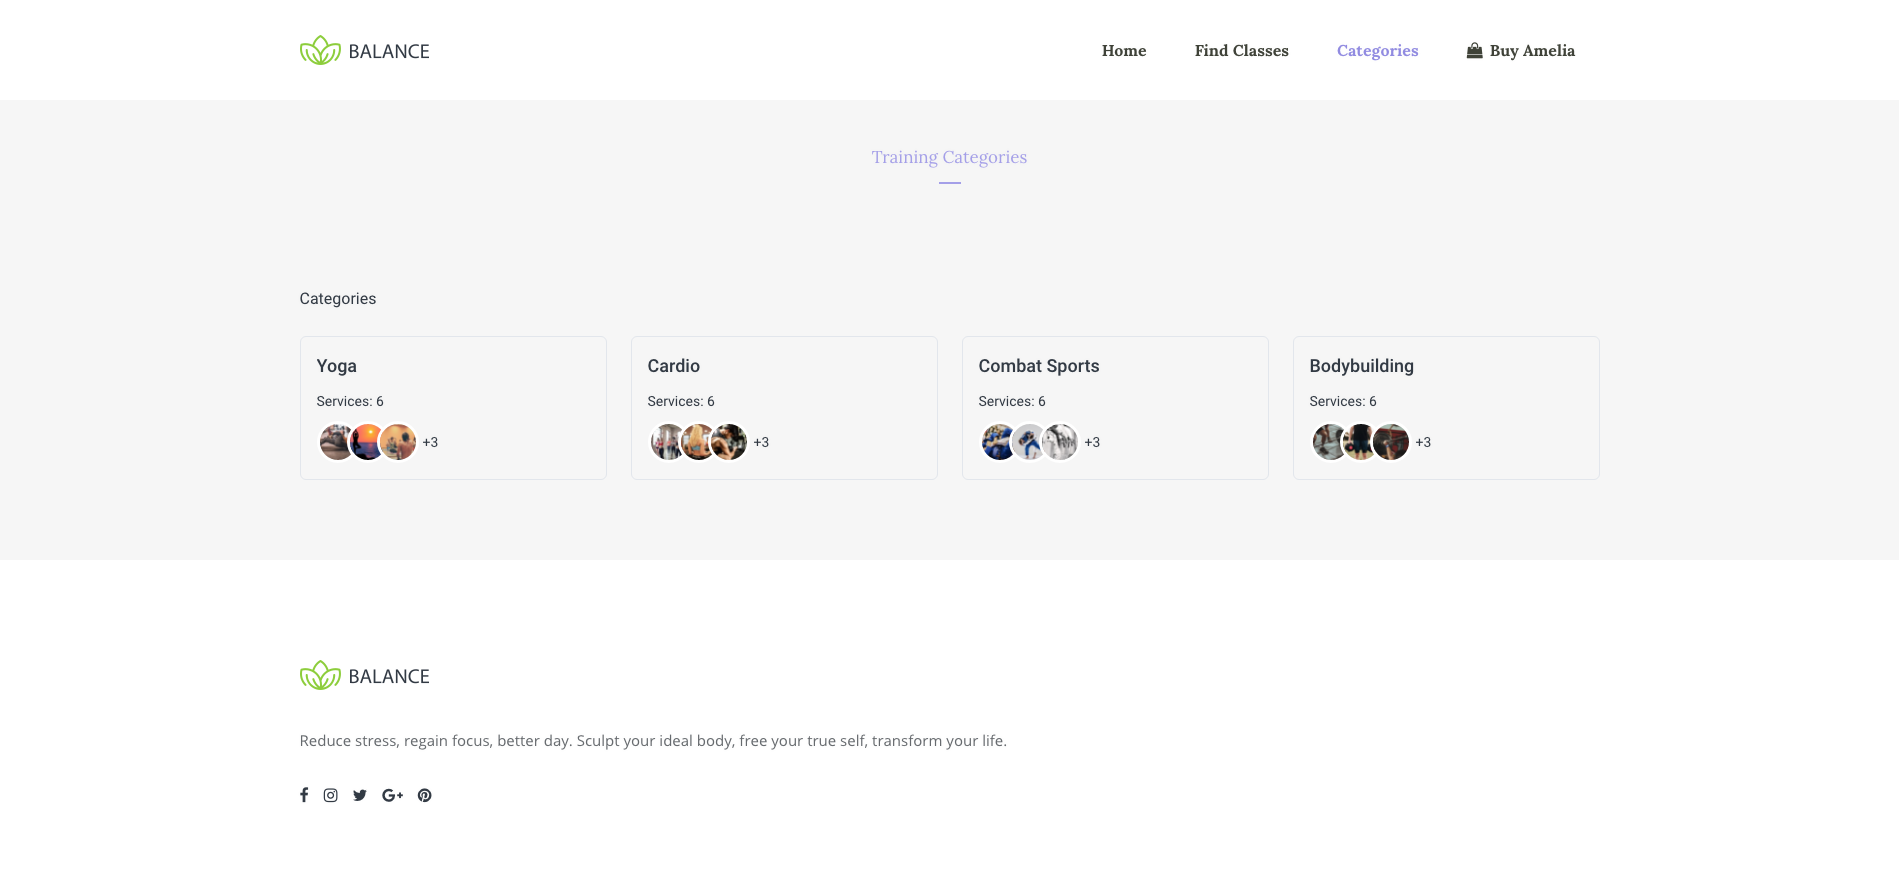This screenshot has width=1899, height=869.
Task: Select the Bodybuilding category title
Action: pos(1361,366)
